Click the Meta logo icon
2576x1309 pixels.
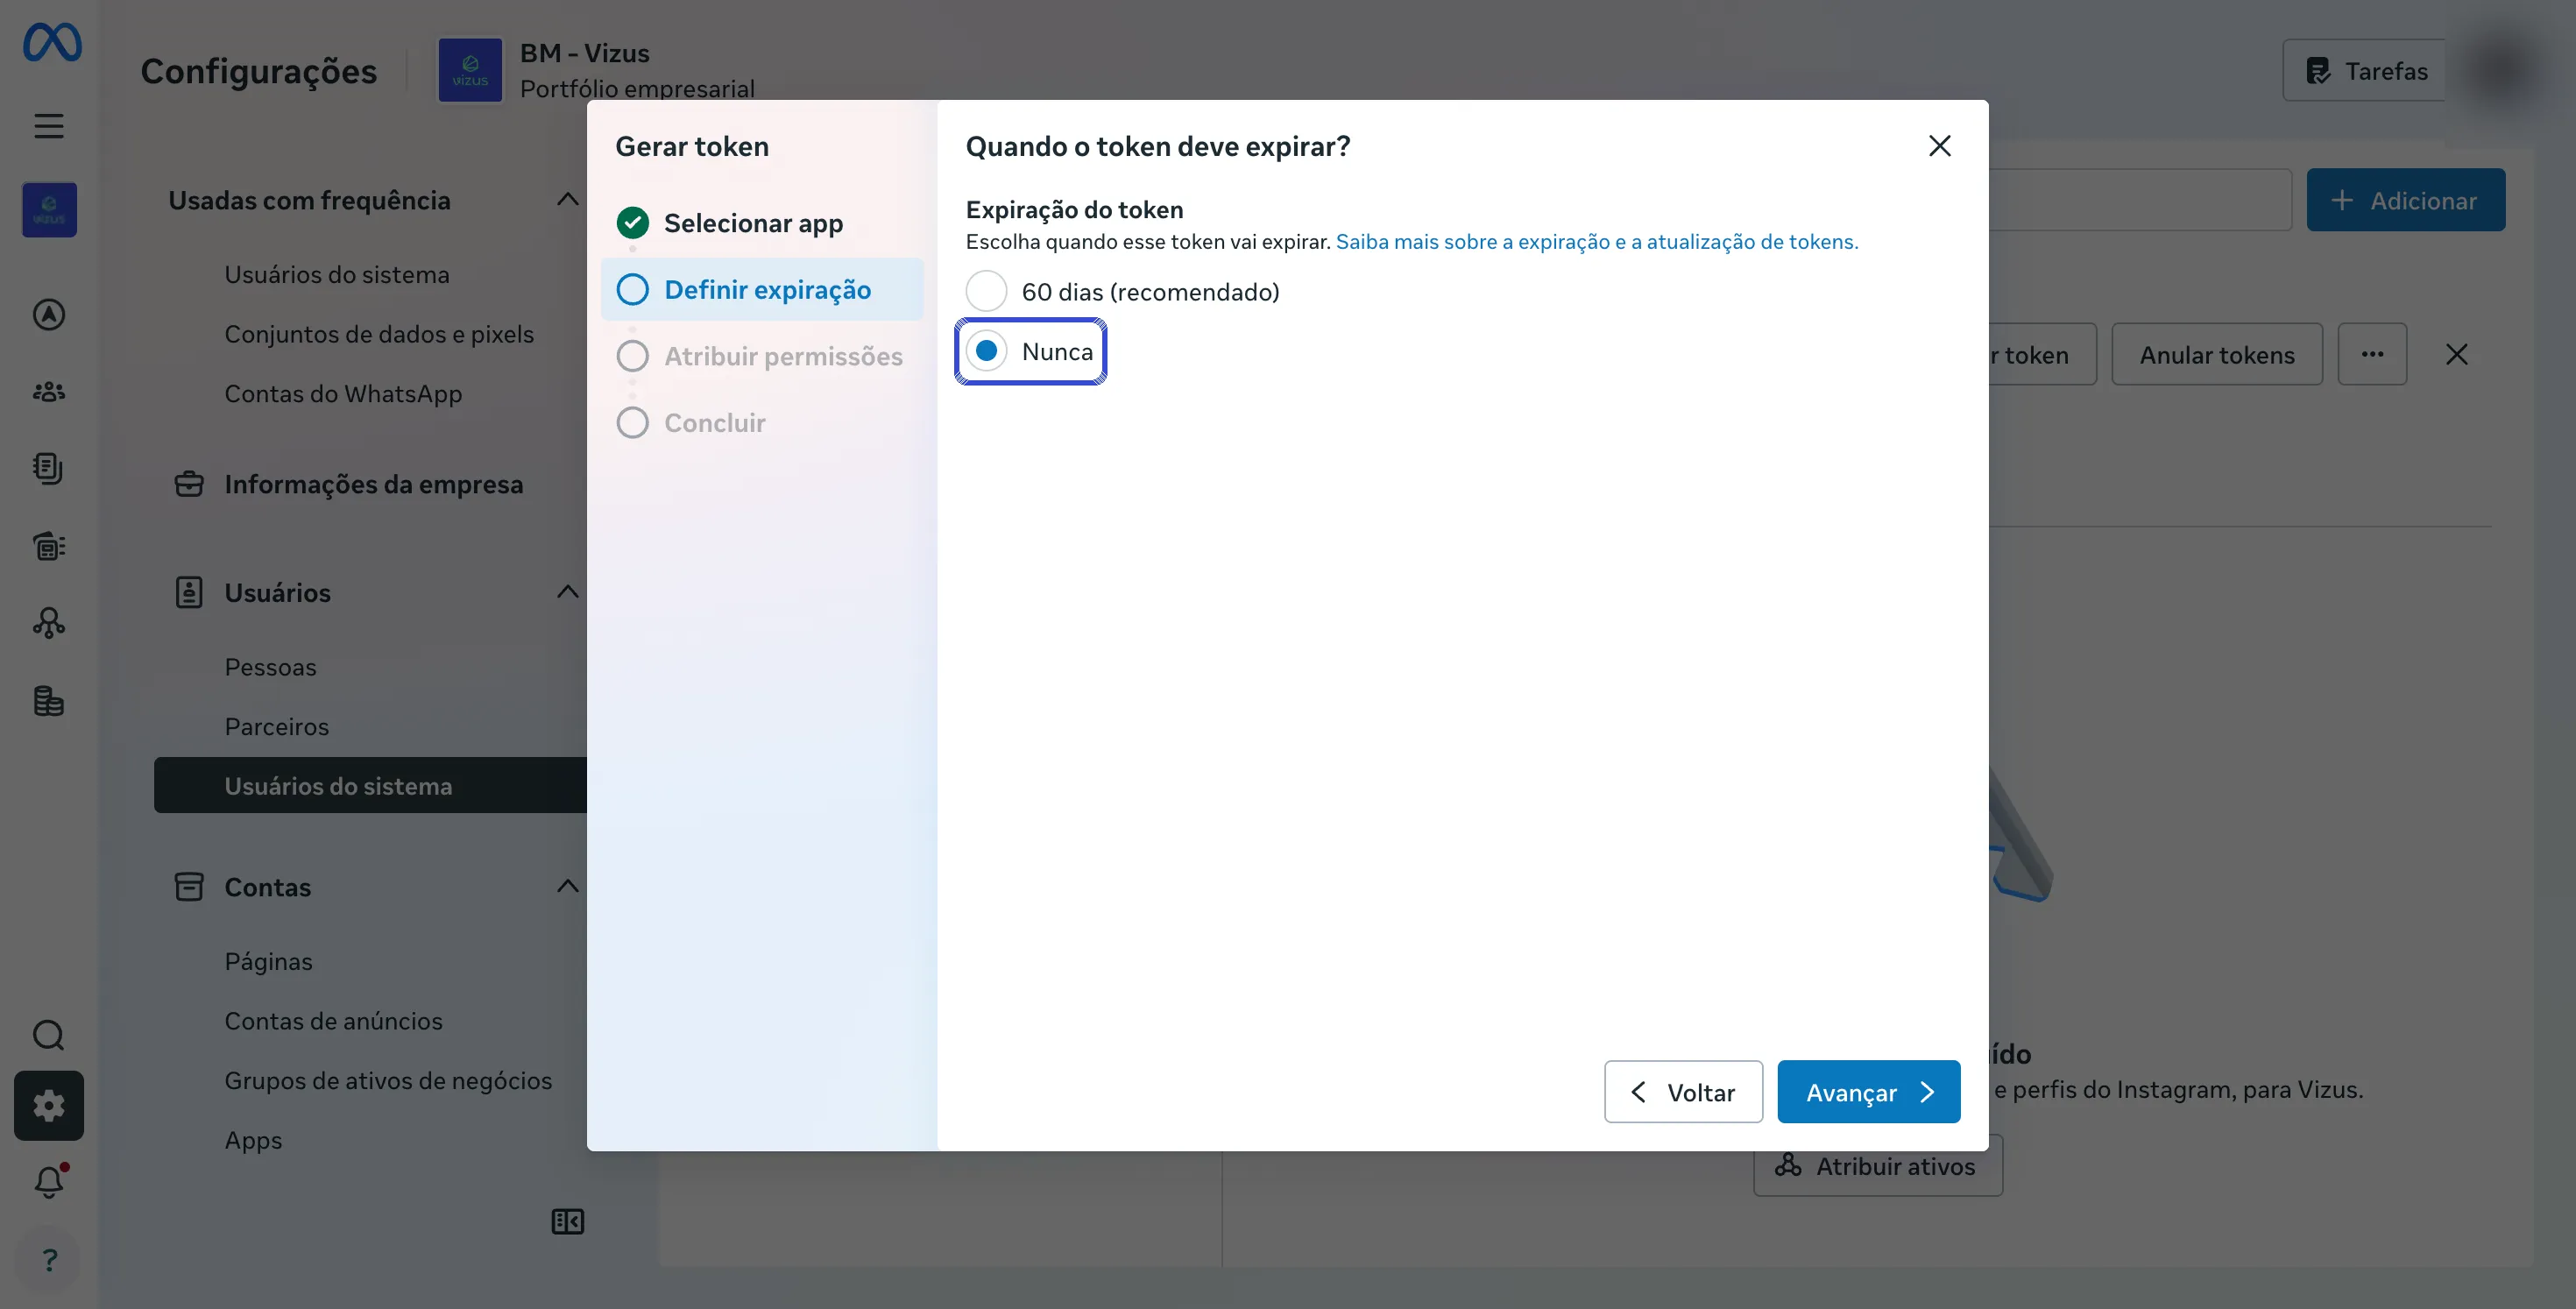(x=52, y=42)
